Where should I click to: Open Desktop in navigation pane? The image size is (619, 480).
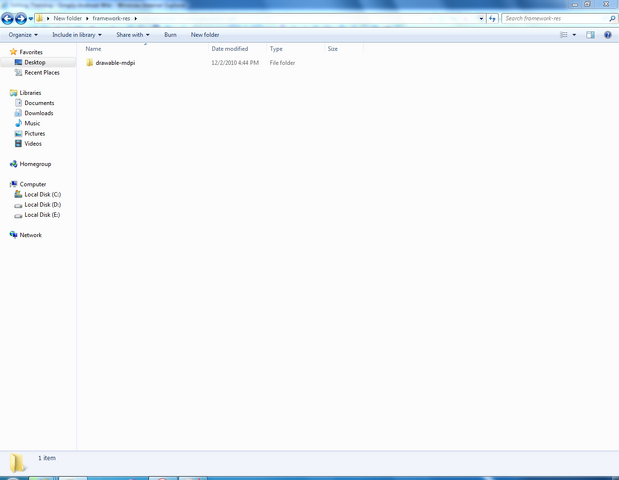point(35,62)
